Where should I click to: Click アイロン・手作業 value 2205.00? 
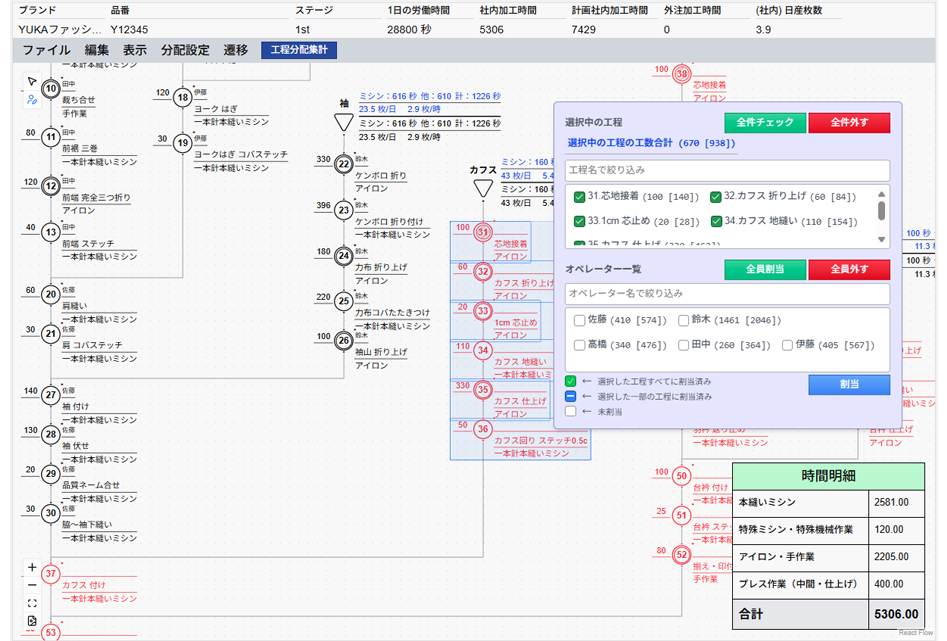click(x=896, y=557)
